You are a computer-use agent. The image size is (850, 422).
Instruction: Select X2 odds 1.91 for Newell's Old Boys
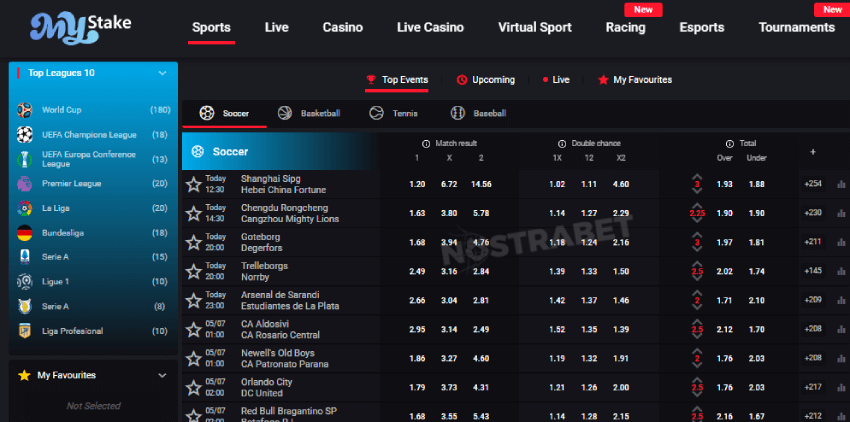point(621,359)
